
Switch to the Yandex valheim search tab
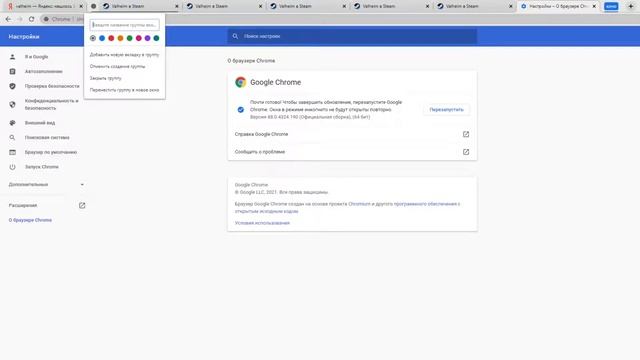(46, 6)
